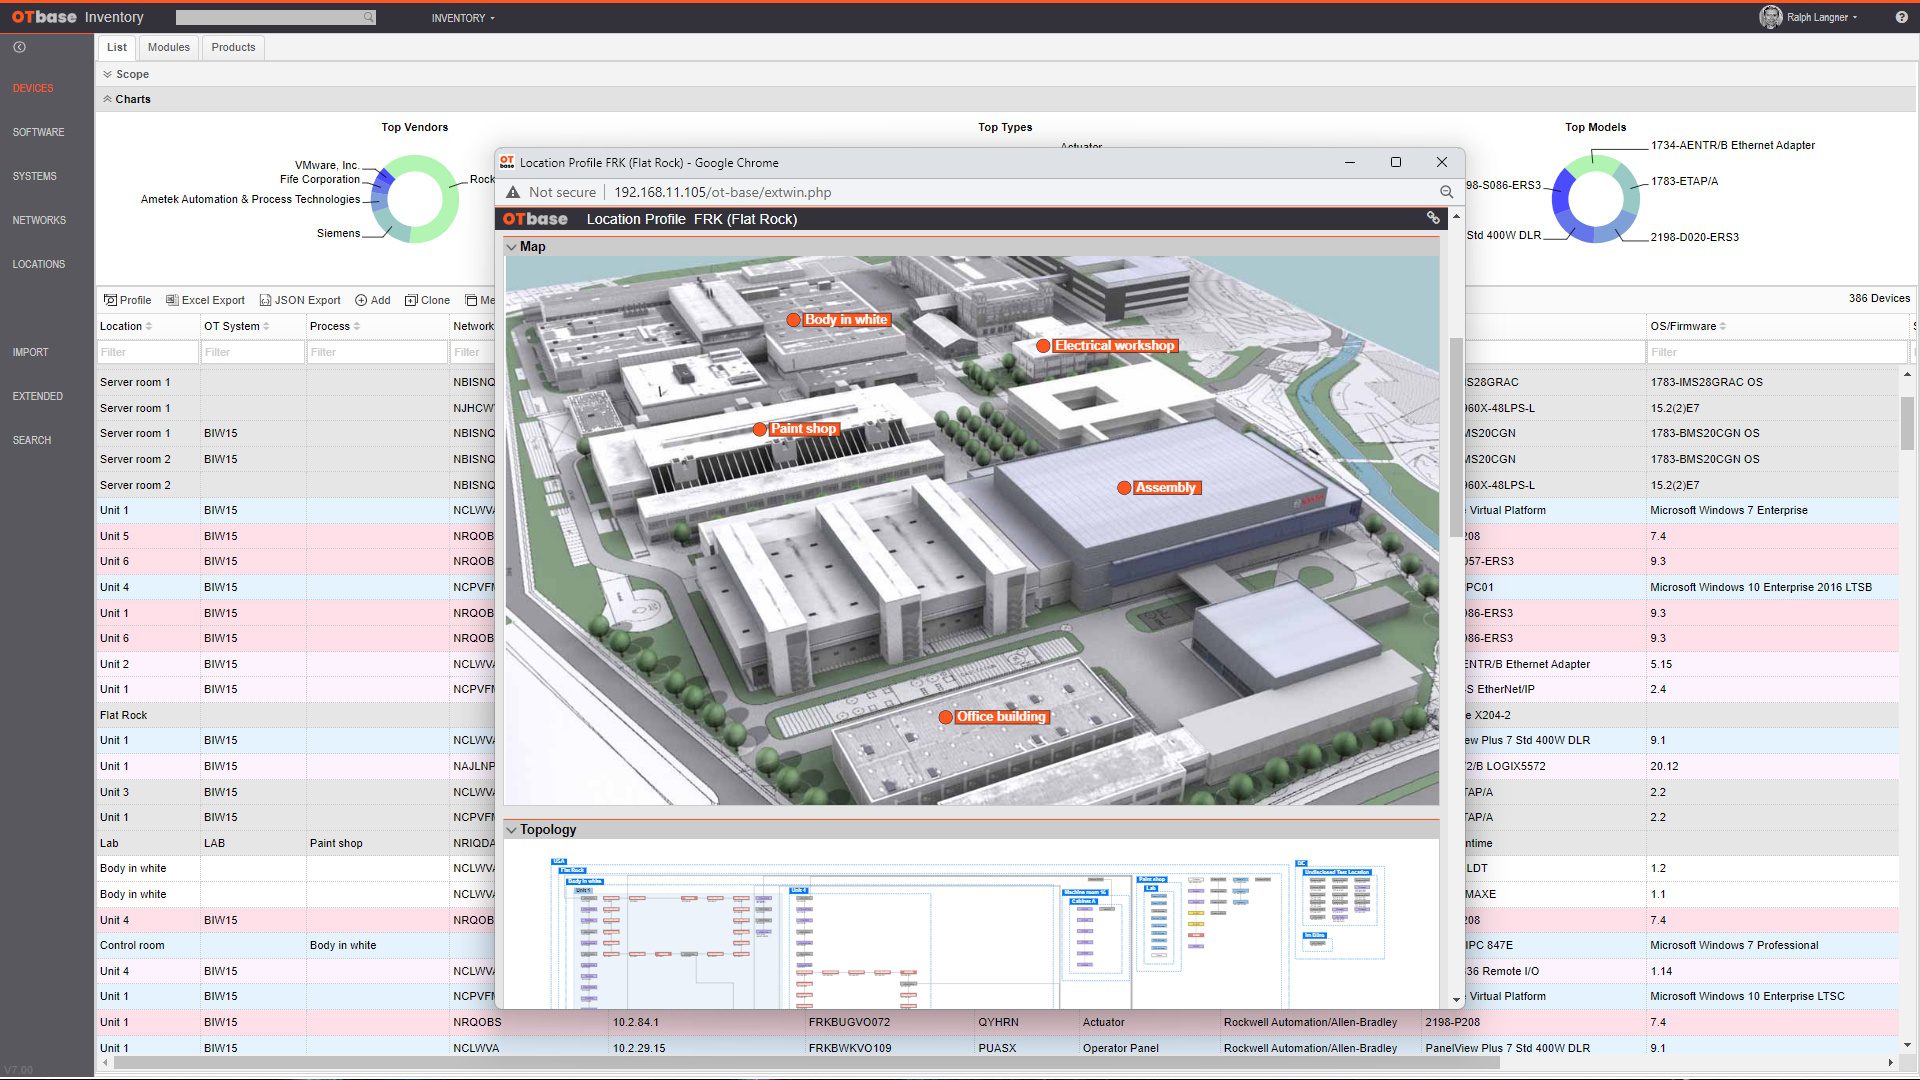1920x1080 pixels.
Task: Click the OS/Firmware filter input field
Action: (x=1777, y=352)
